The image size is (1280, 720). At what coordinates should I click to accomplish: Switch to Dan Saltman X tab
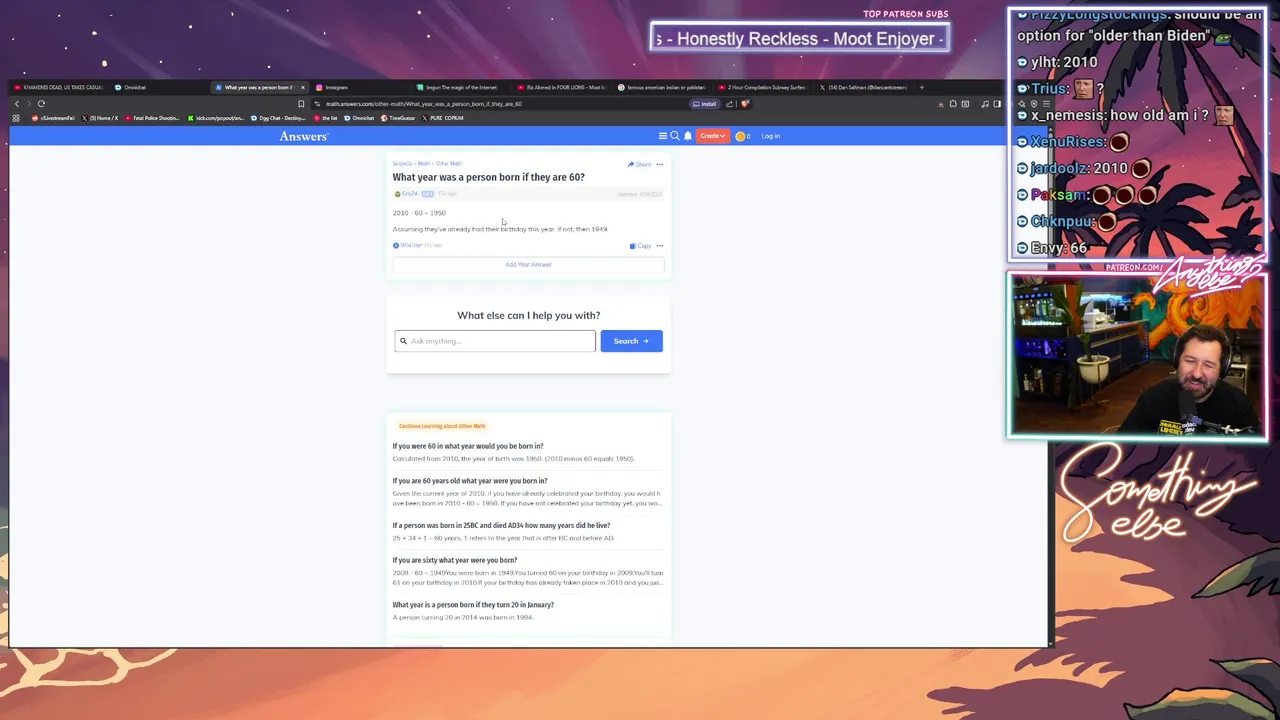(x=862, y=87)
